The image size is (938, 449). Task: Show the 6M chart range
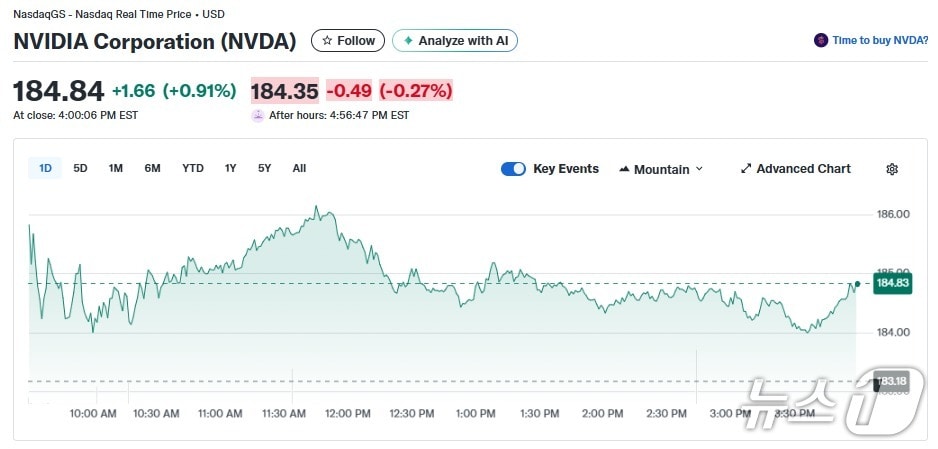(152, 168)
